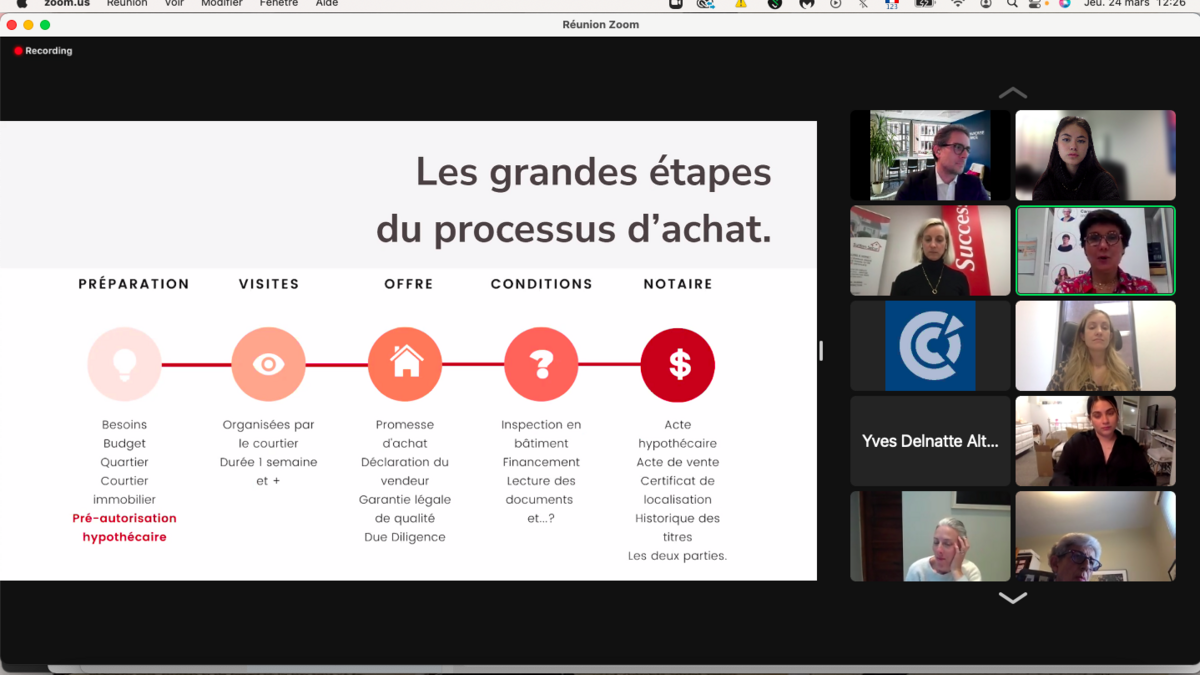Open Spotlight search magnifier in menu bar
Image resolution: width=1200 pixels, height=675 pixels.
[1012, 4]
